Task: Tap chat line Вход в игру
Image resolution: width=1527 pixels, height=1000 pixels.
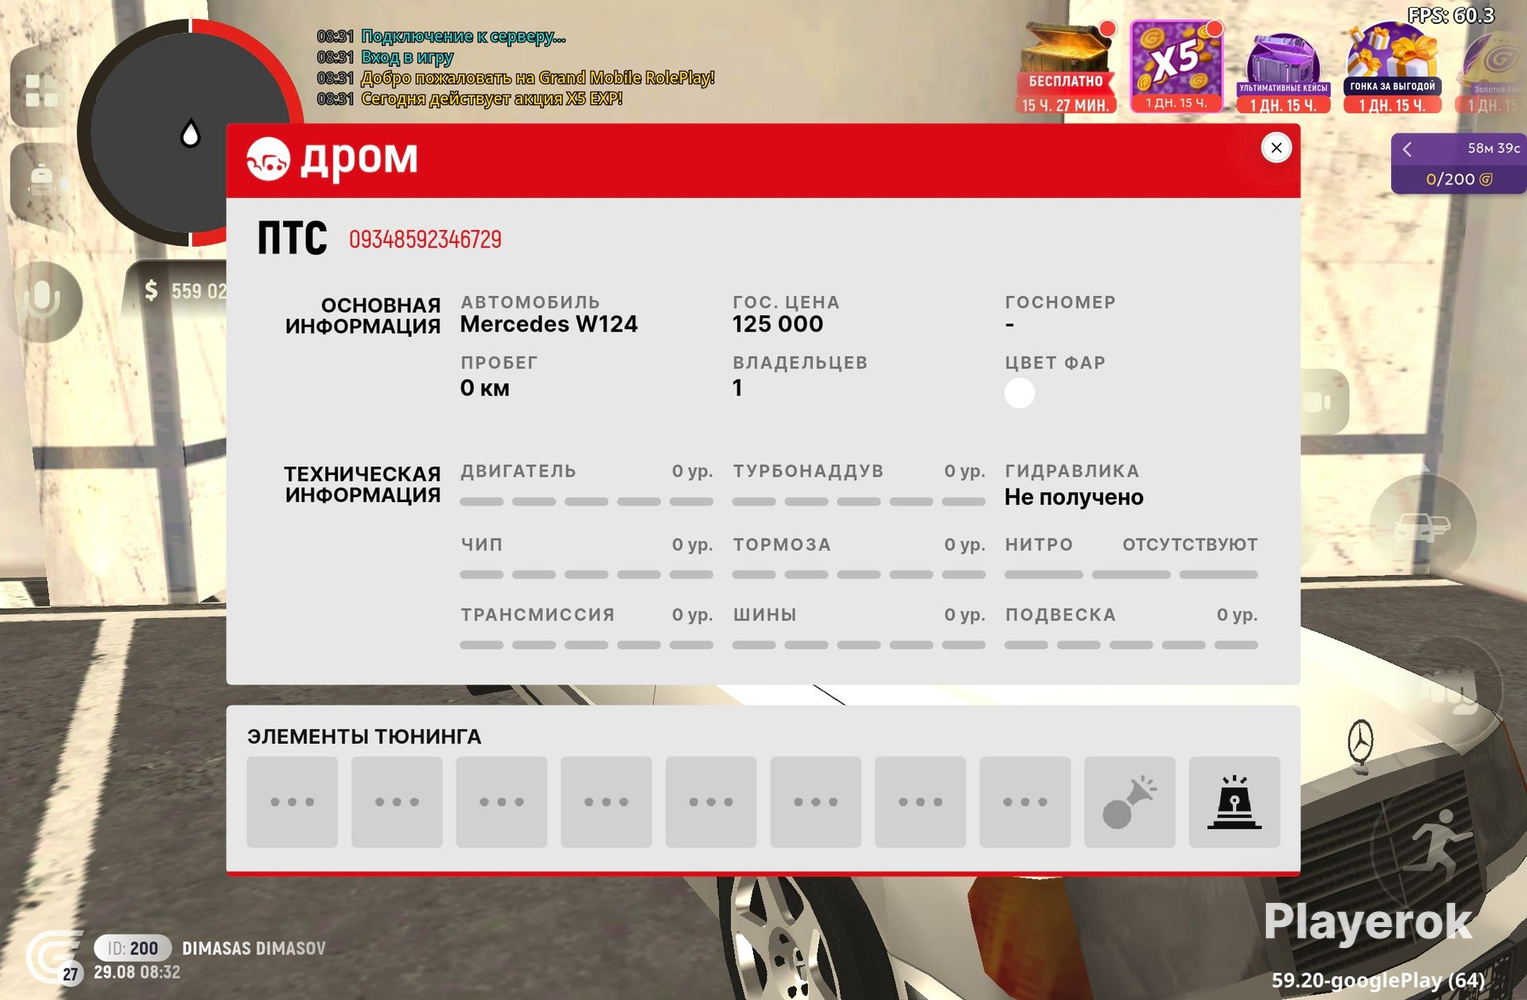Action: [407, 57]
